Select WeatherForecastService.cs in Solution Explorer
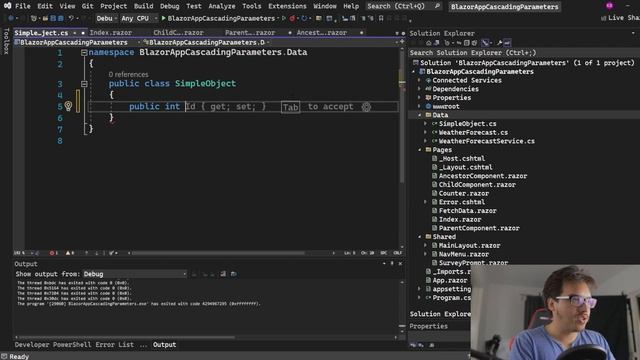Image resolution: width=640 pixels, height=360 pixels. tap(487, 141)
